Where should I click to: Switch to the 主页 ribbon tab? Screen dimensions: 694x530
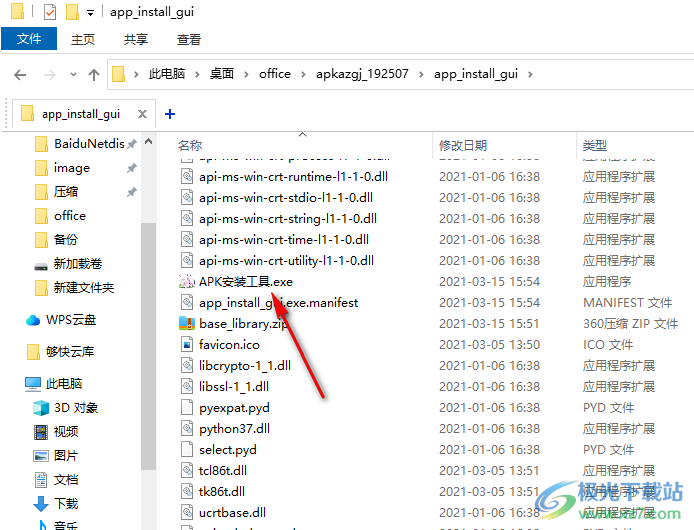83,40
